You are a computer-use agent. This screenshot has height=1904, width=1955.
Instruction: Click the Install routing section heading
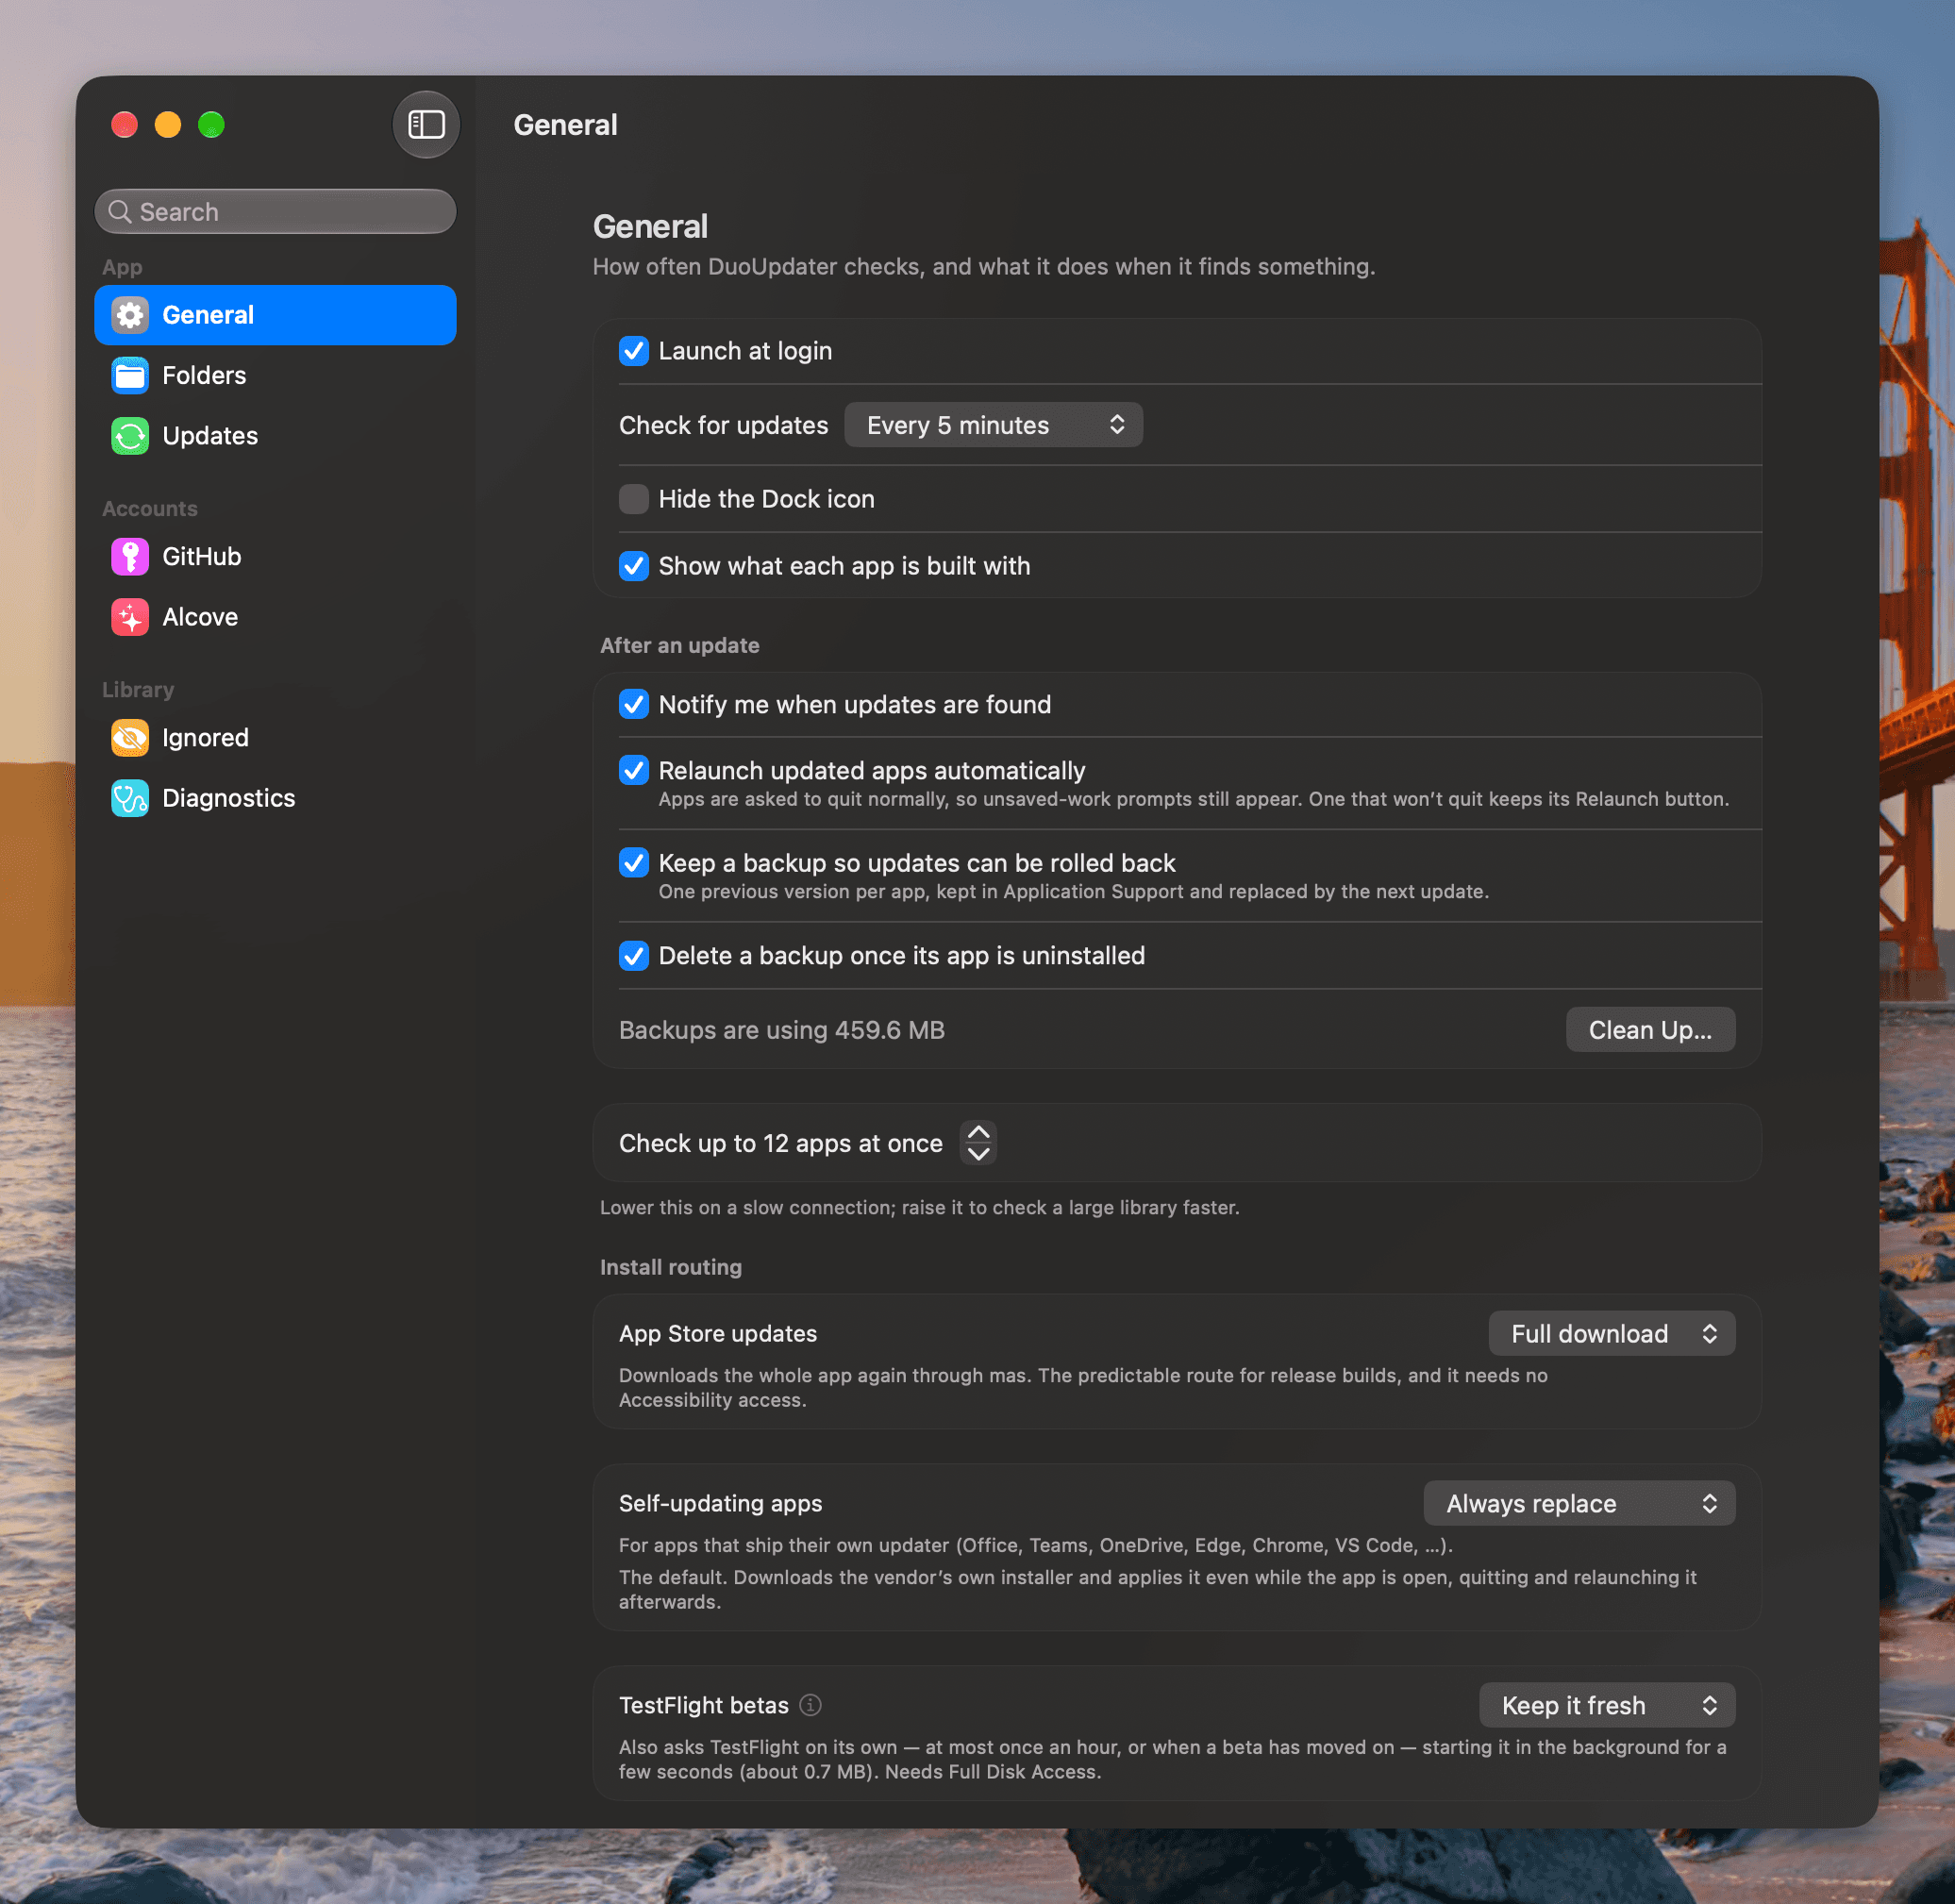(x=671, y=1267)
